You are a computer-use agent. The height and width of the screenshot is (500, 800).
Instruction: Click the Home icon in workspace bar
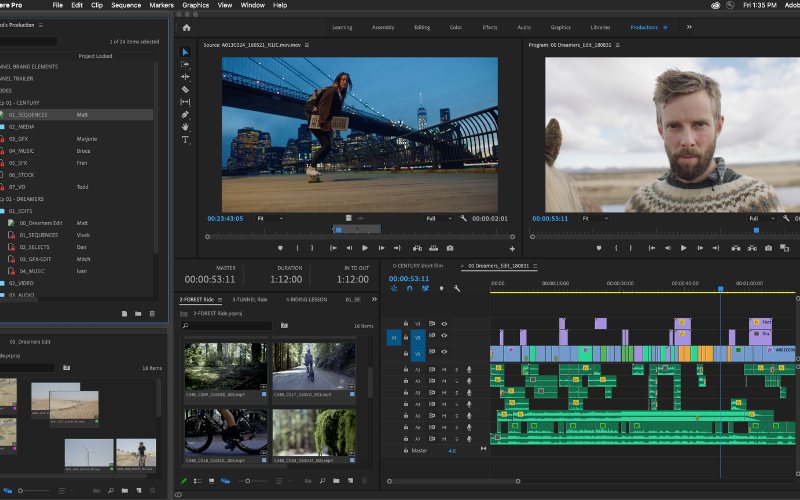coord(186,27)
